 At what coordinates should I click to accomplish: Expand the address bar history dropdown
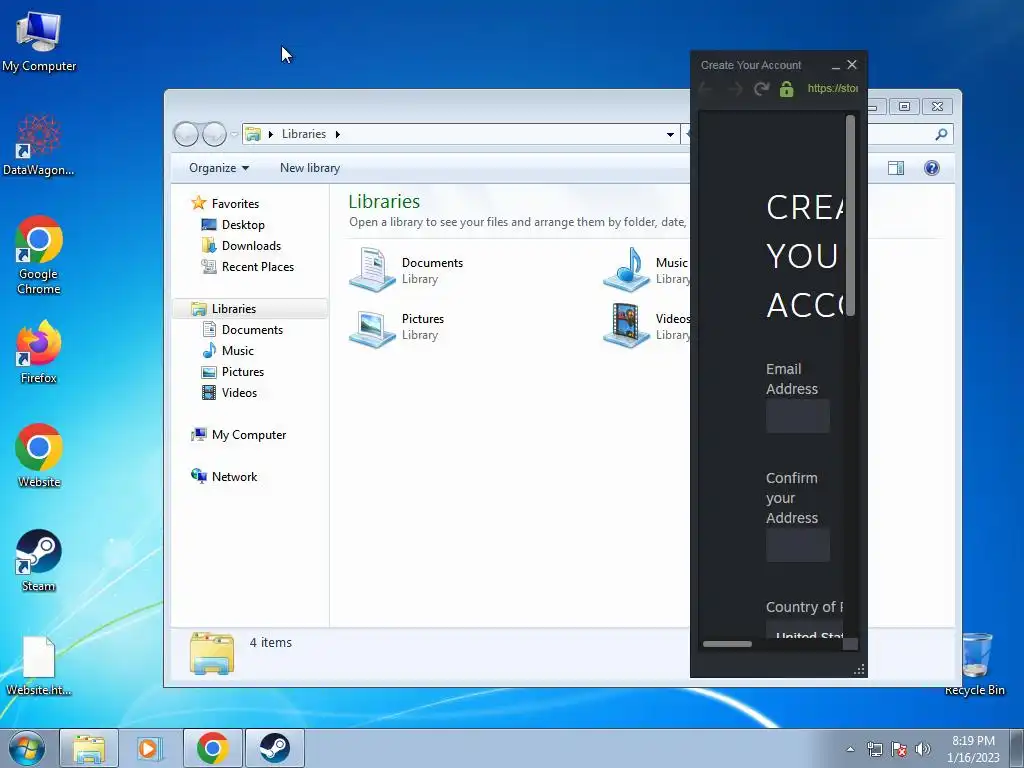pyautogui.click(x=670, y=135)
